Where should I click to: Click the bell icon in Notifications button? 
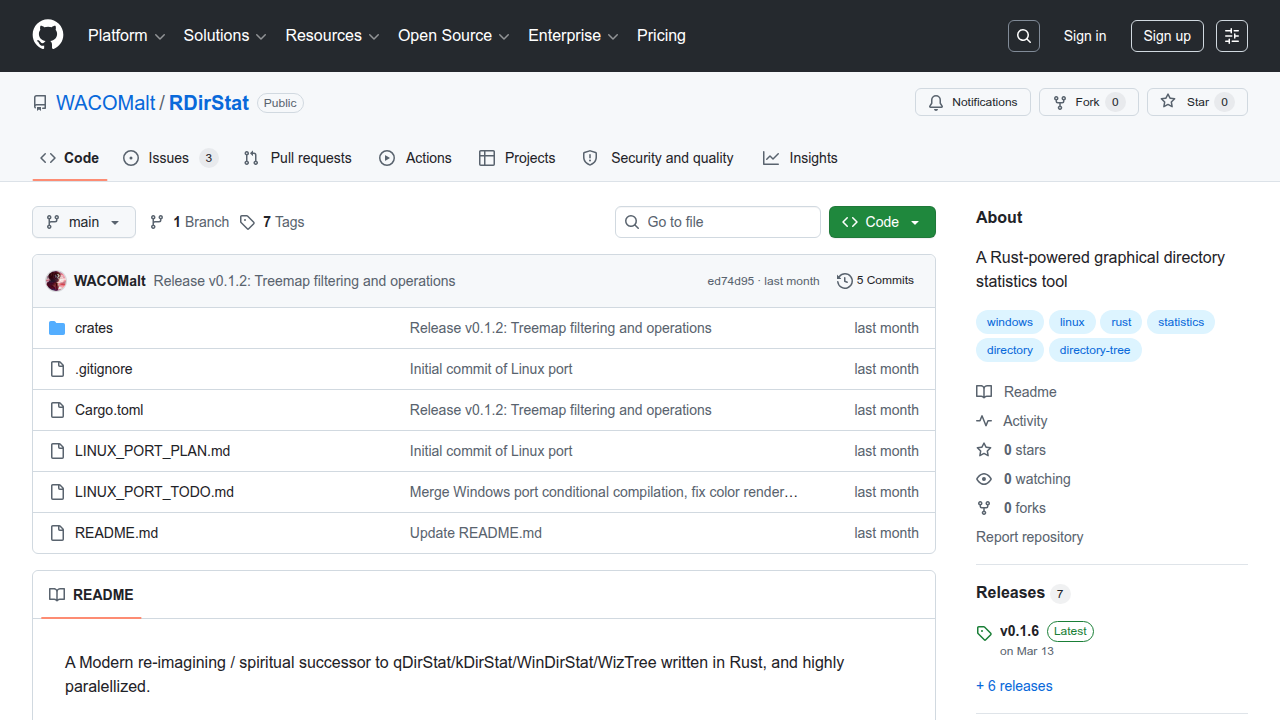(x=936, y=102)
